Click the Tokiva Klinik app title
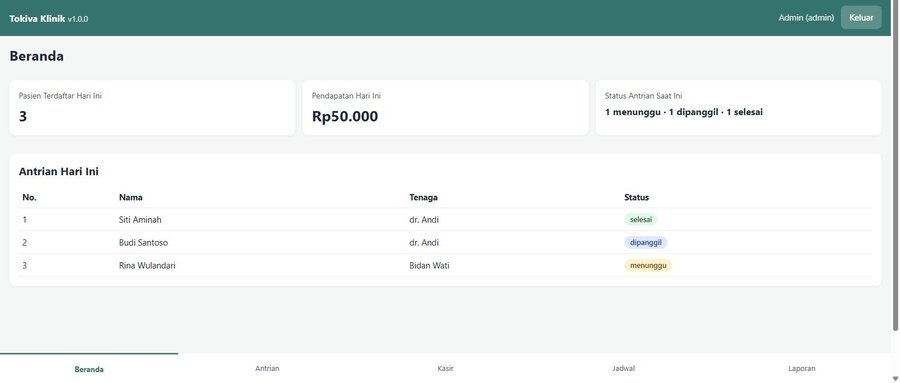The image size is (900, 383). click(37, 18)
